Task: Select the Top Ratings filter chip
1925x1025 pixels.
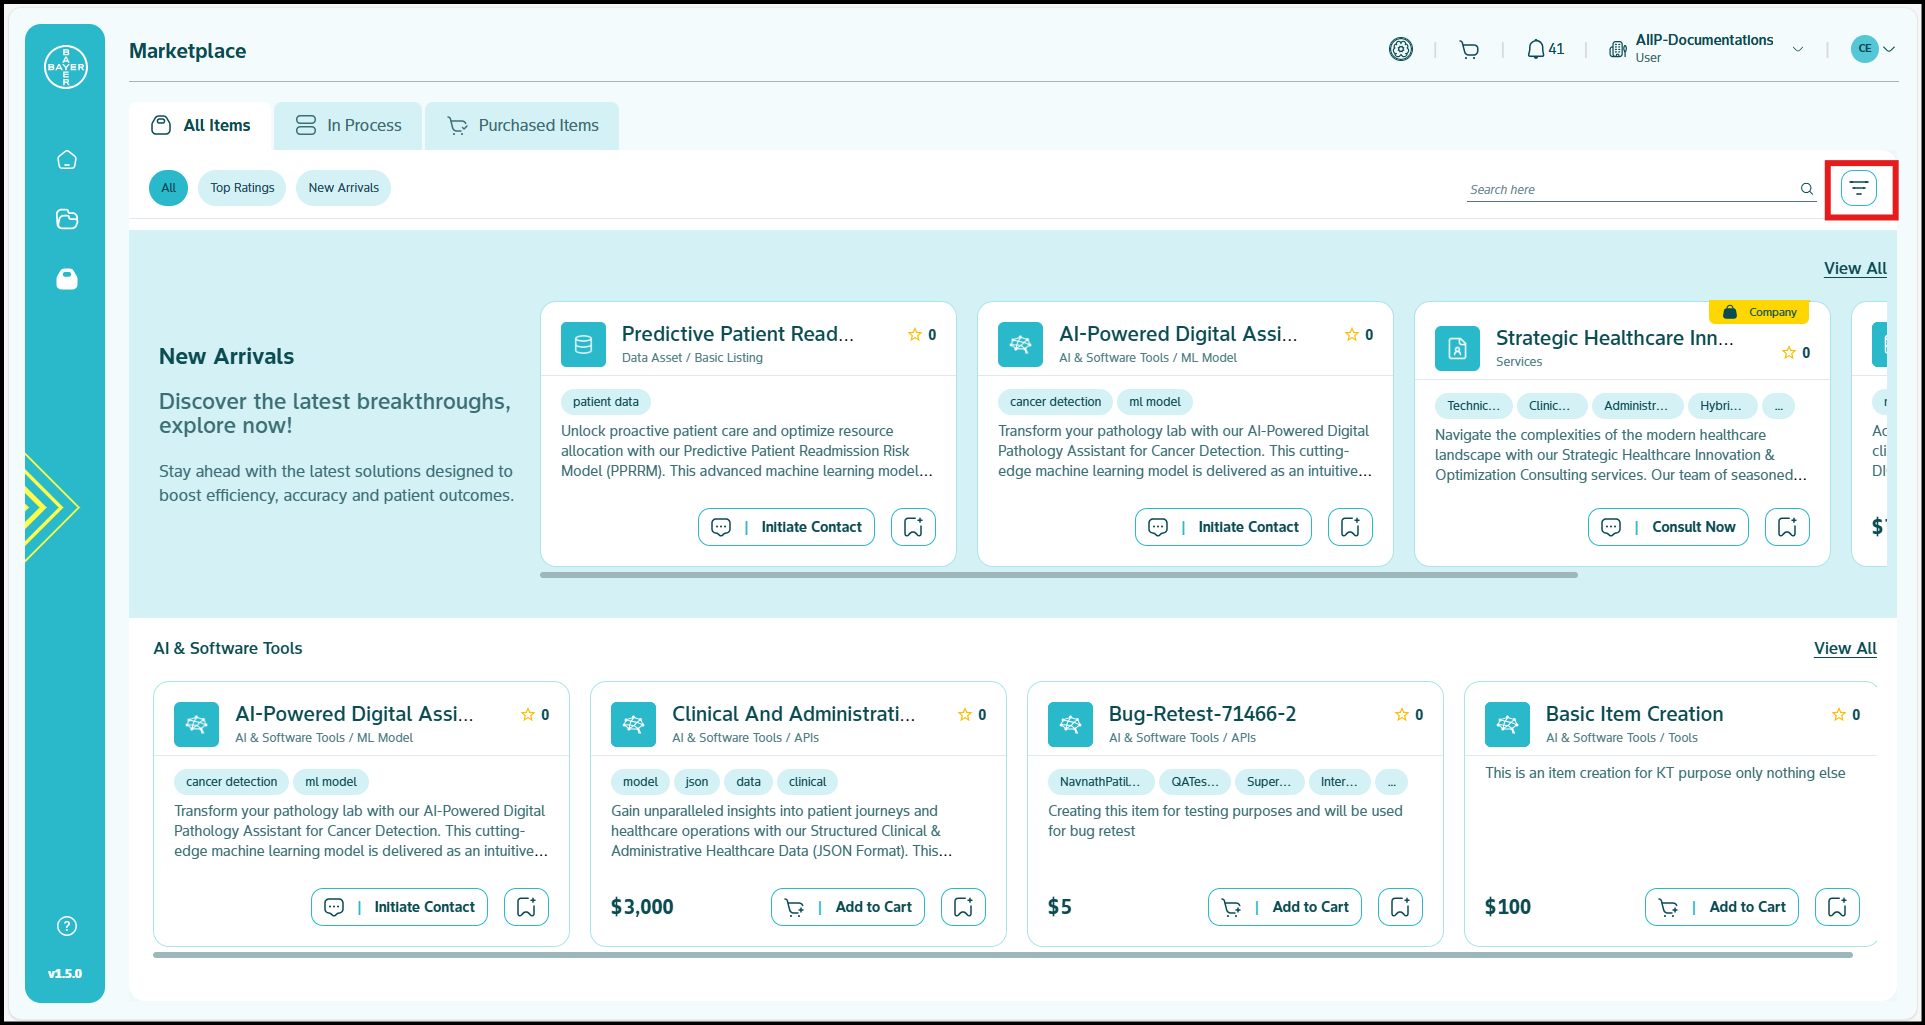Action: coord(242,188)
